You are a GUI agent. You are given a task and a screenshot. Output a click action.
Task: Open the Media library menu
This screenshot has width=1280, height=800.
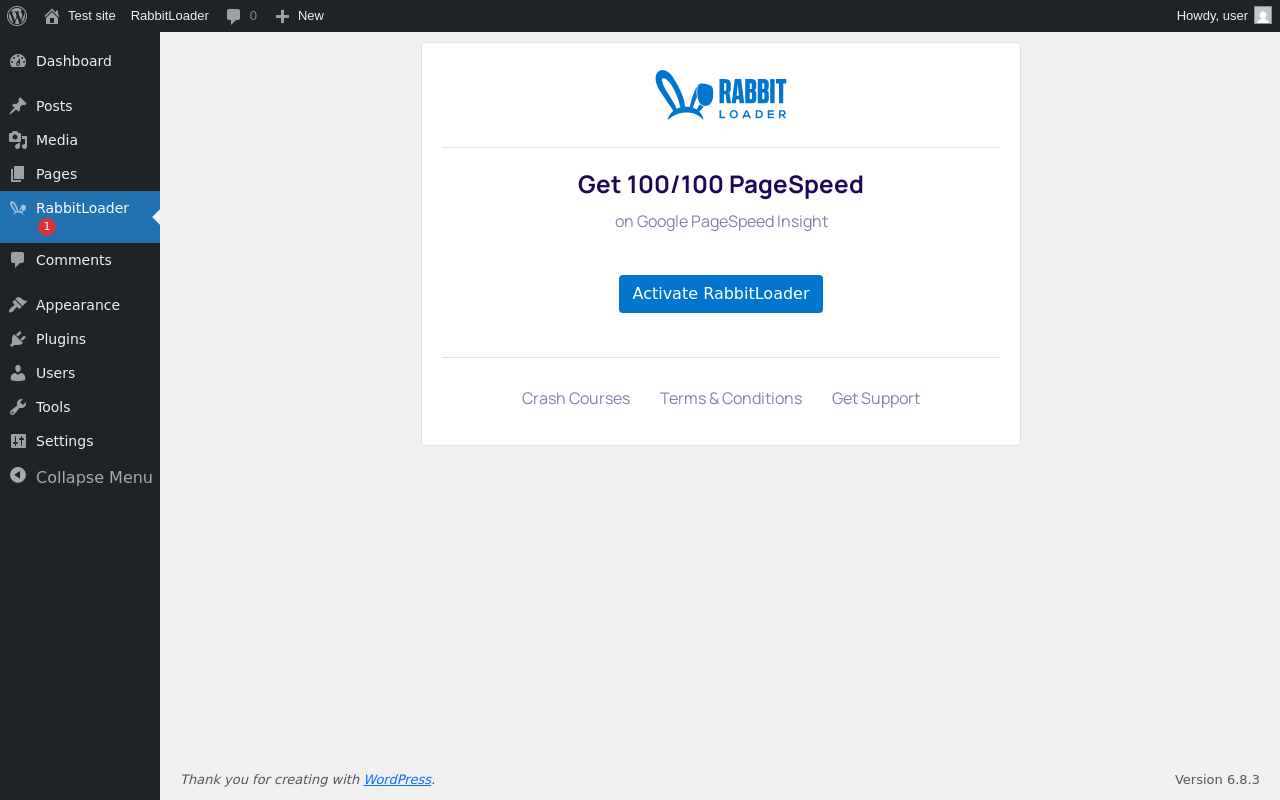(x=80, y=140)
